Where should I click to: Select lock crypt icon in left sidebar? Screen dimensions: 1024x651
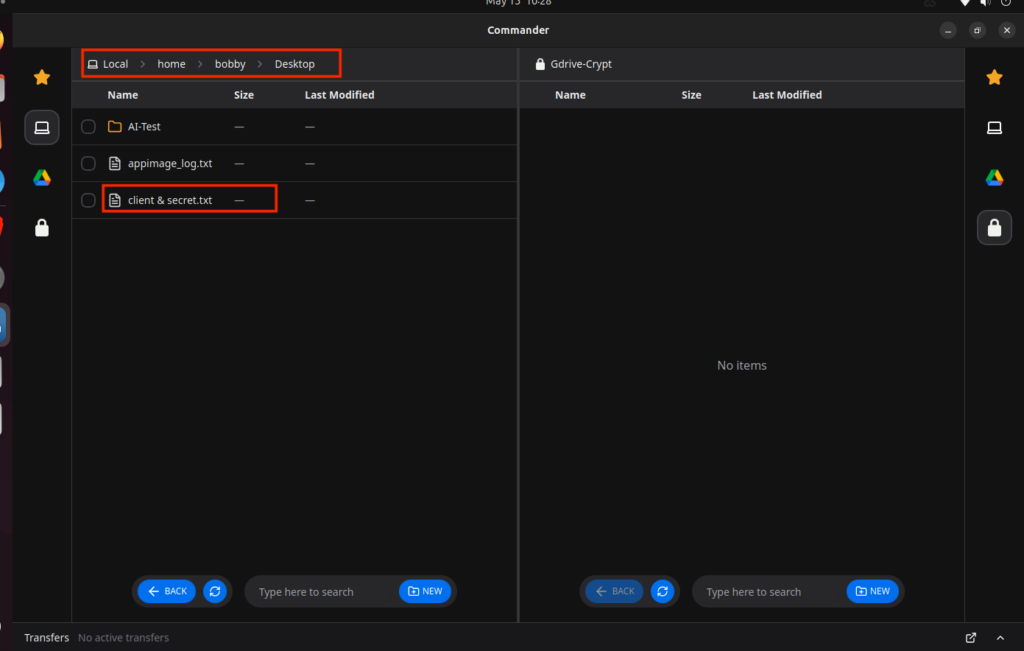(42, 228)
